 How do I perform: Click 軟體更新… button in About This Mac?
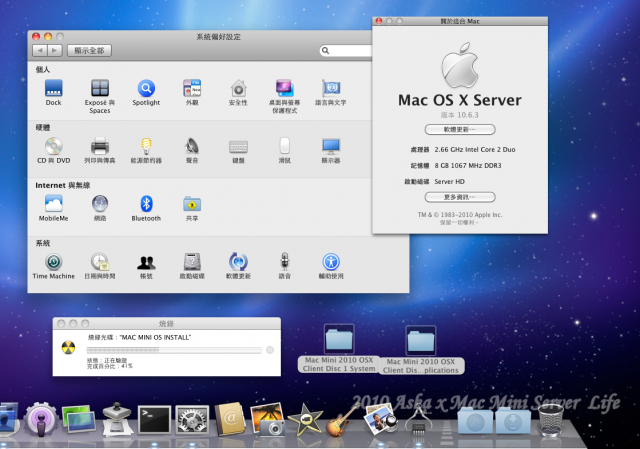tap(460, 129)
